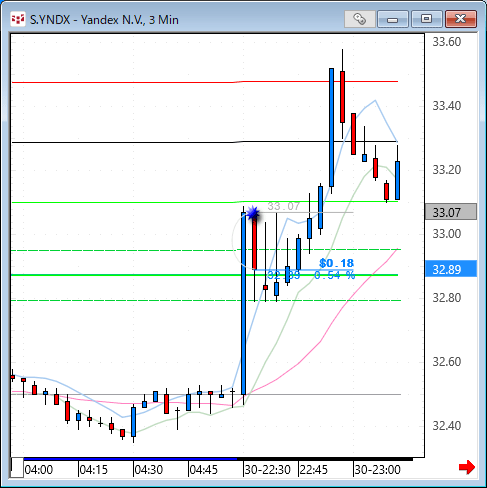Click the 33.00 price scale value
This screenshot has height=488, width=487.
(447, 234)
